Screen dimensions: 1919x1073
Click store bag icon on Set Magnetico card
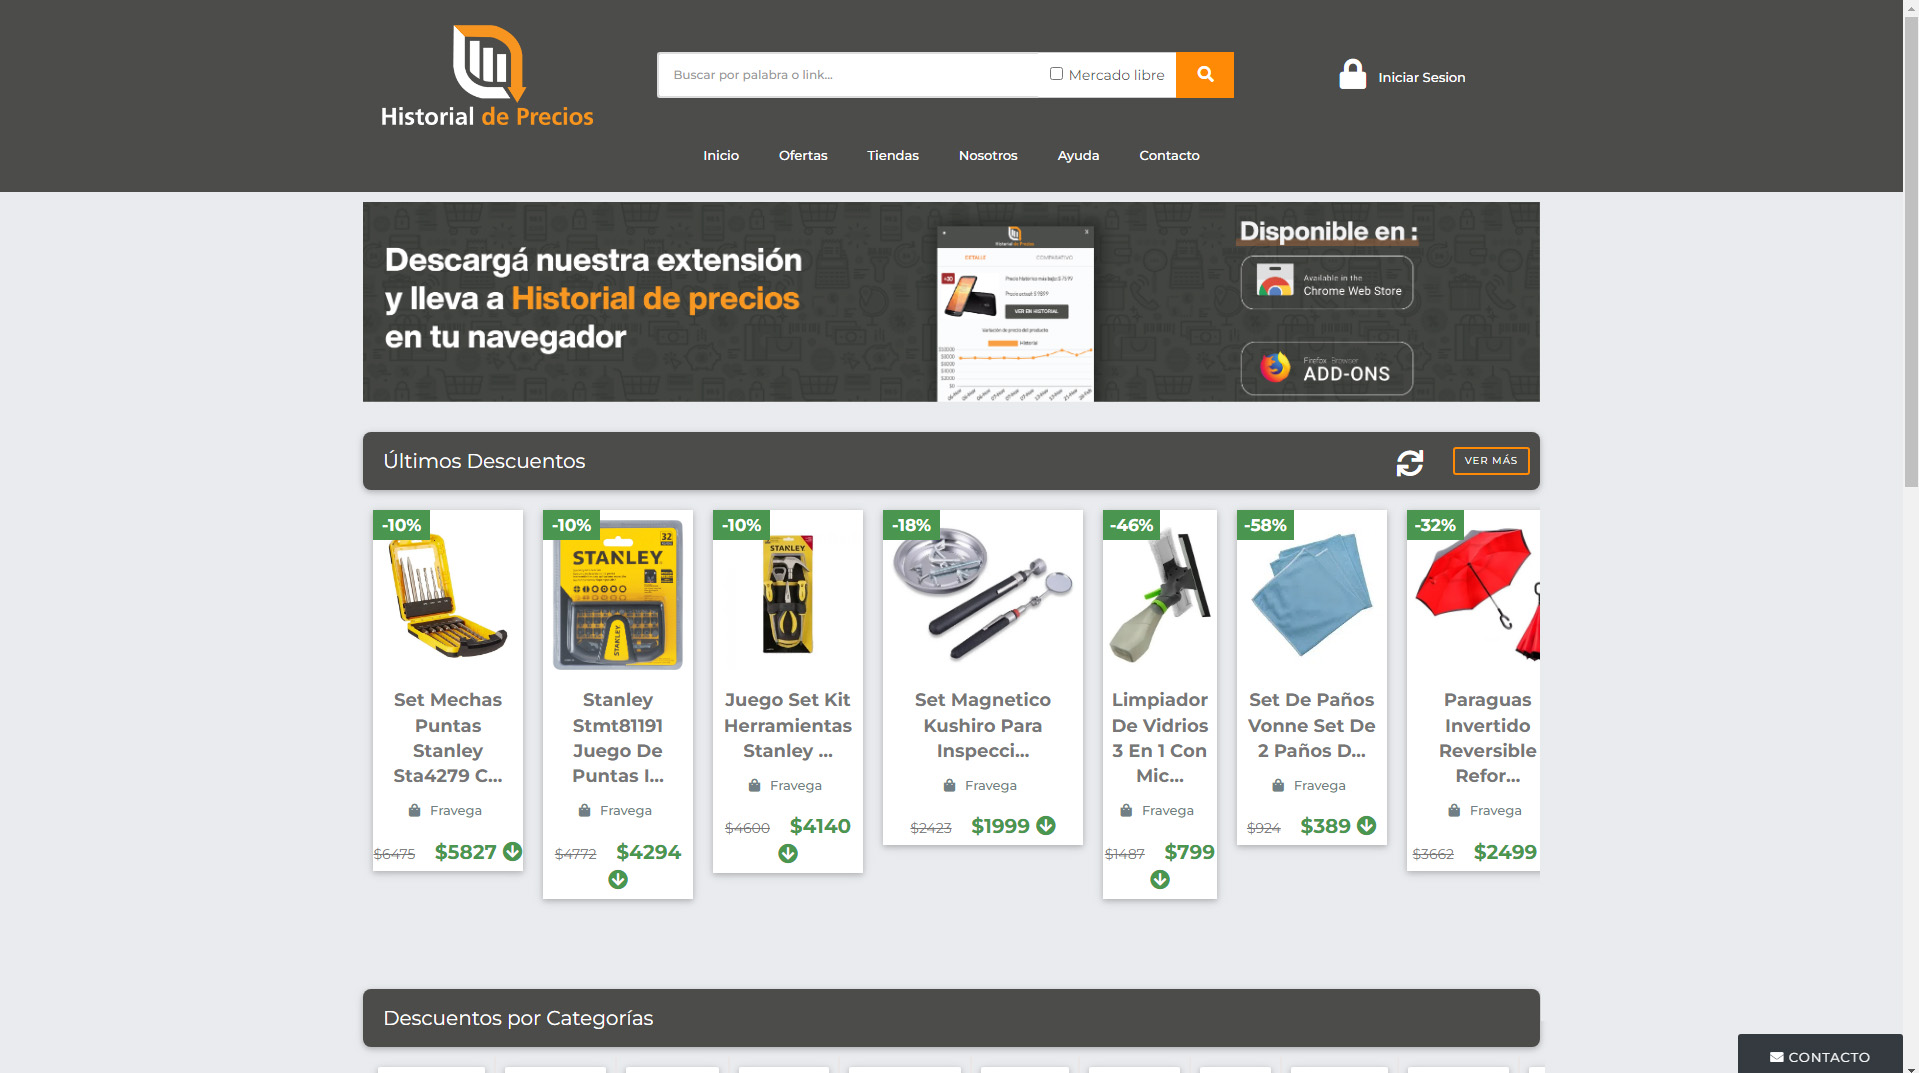tap(949, 785)
